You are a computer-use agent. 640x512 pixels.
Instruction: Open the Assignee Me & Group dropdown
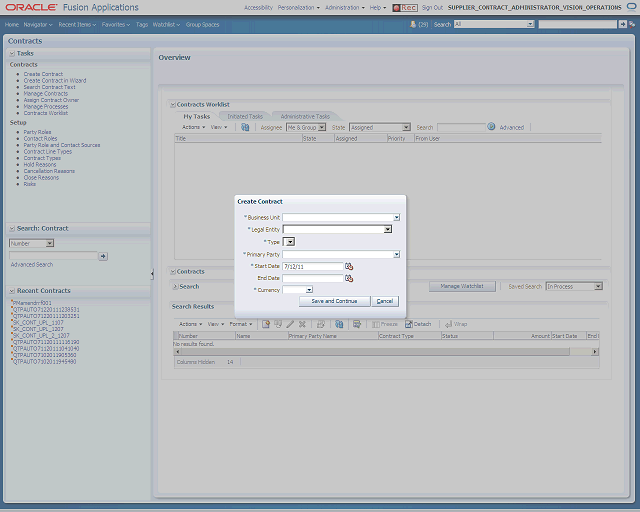(x=306, y=127)
